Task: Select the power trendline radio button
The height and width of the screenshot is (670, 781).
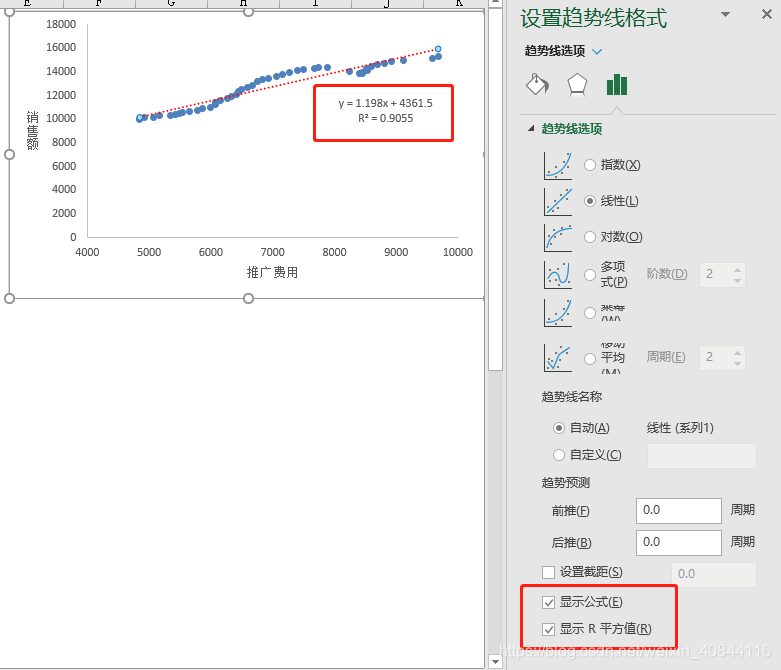Action: 590,313
